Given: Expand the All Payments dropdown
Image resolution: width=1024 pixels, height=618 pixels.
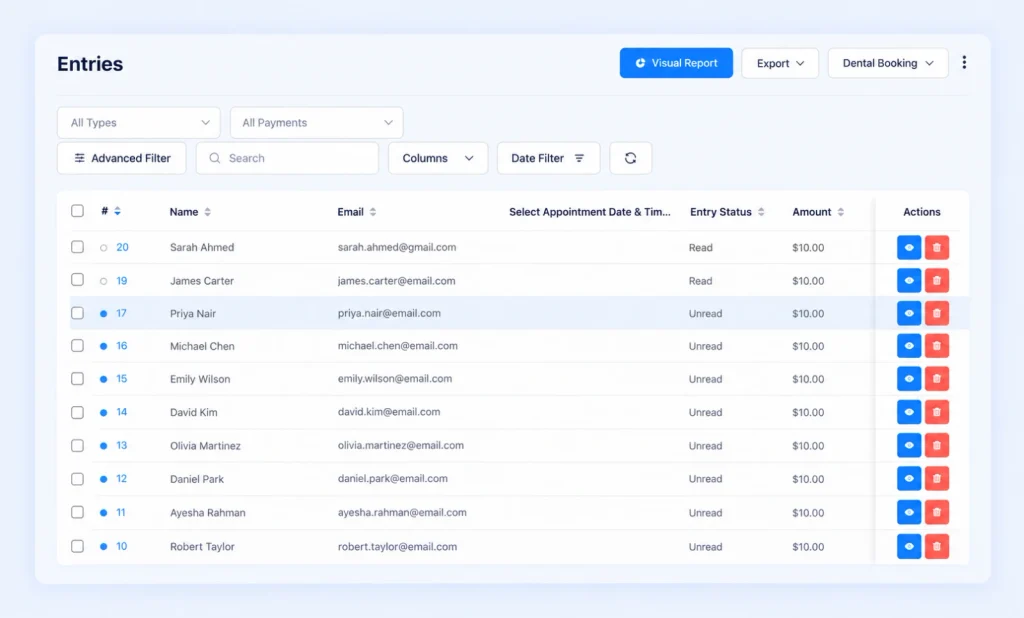Looking at the screenshot, I should tap(317, 123).
